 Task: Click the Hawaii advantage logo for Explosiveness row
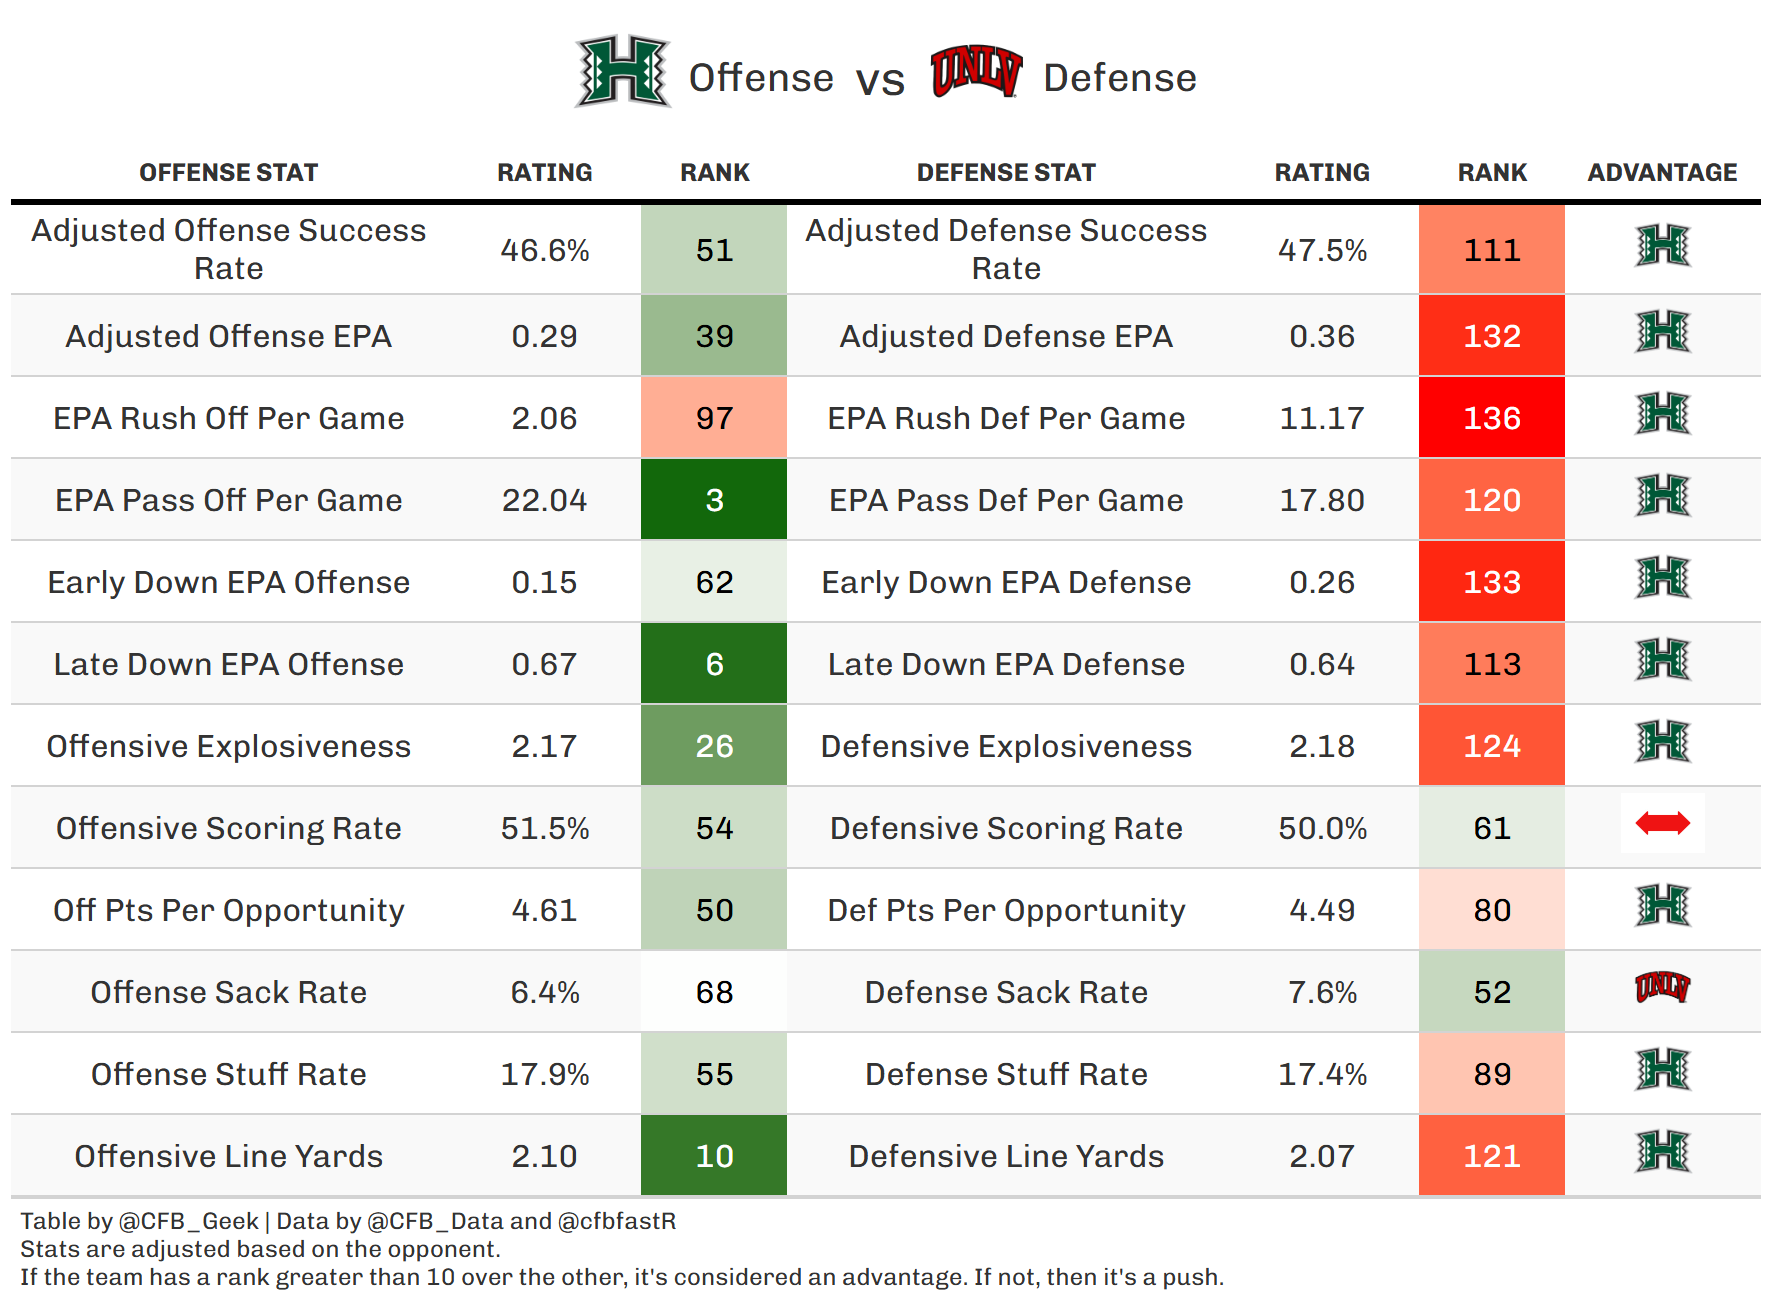[1662, 742]
